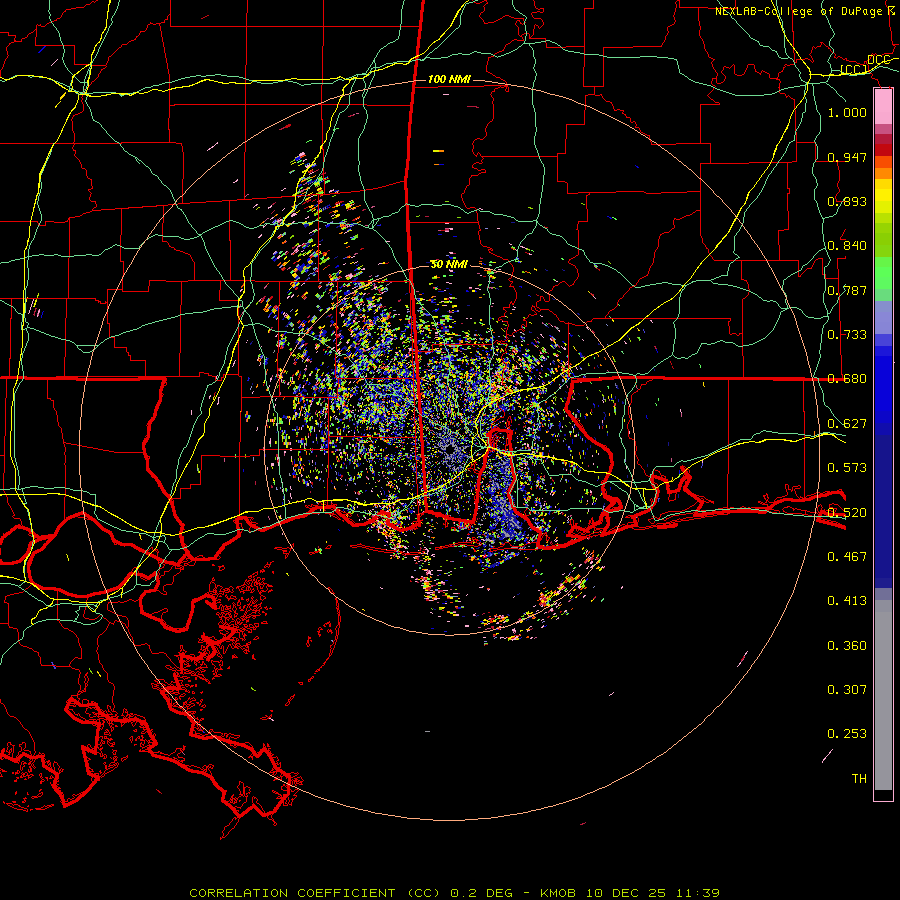Click the 0.573 legend value

[847, 468]
